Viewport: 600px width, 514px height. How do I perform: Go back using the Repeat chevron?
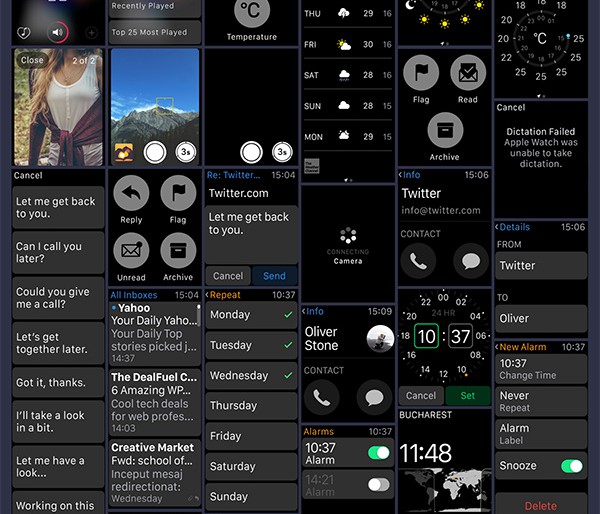tap(208, 295)
